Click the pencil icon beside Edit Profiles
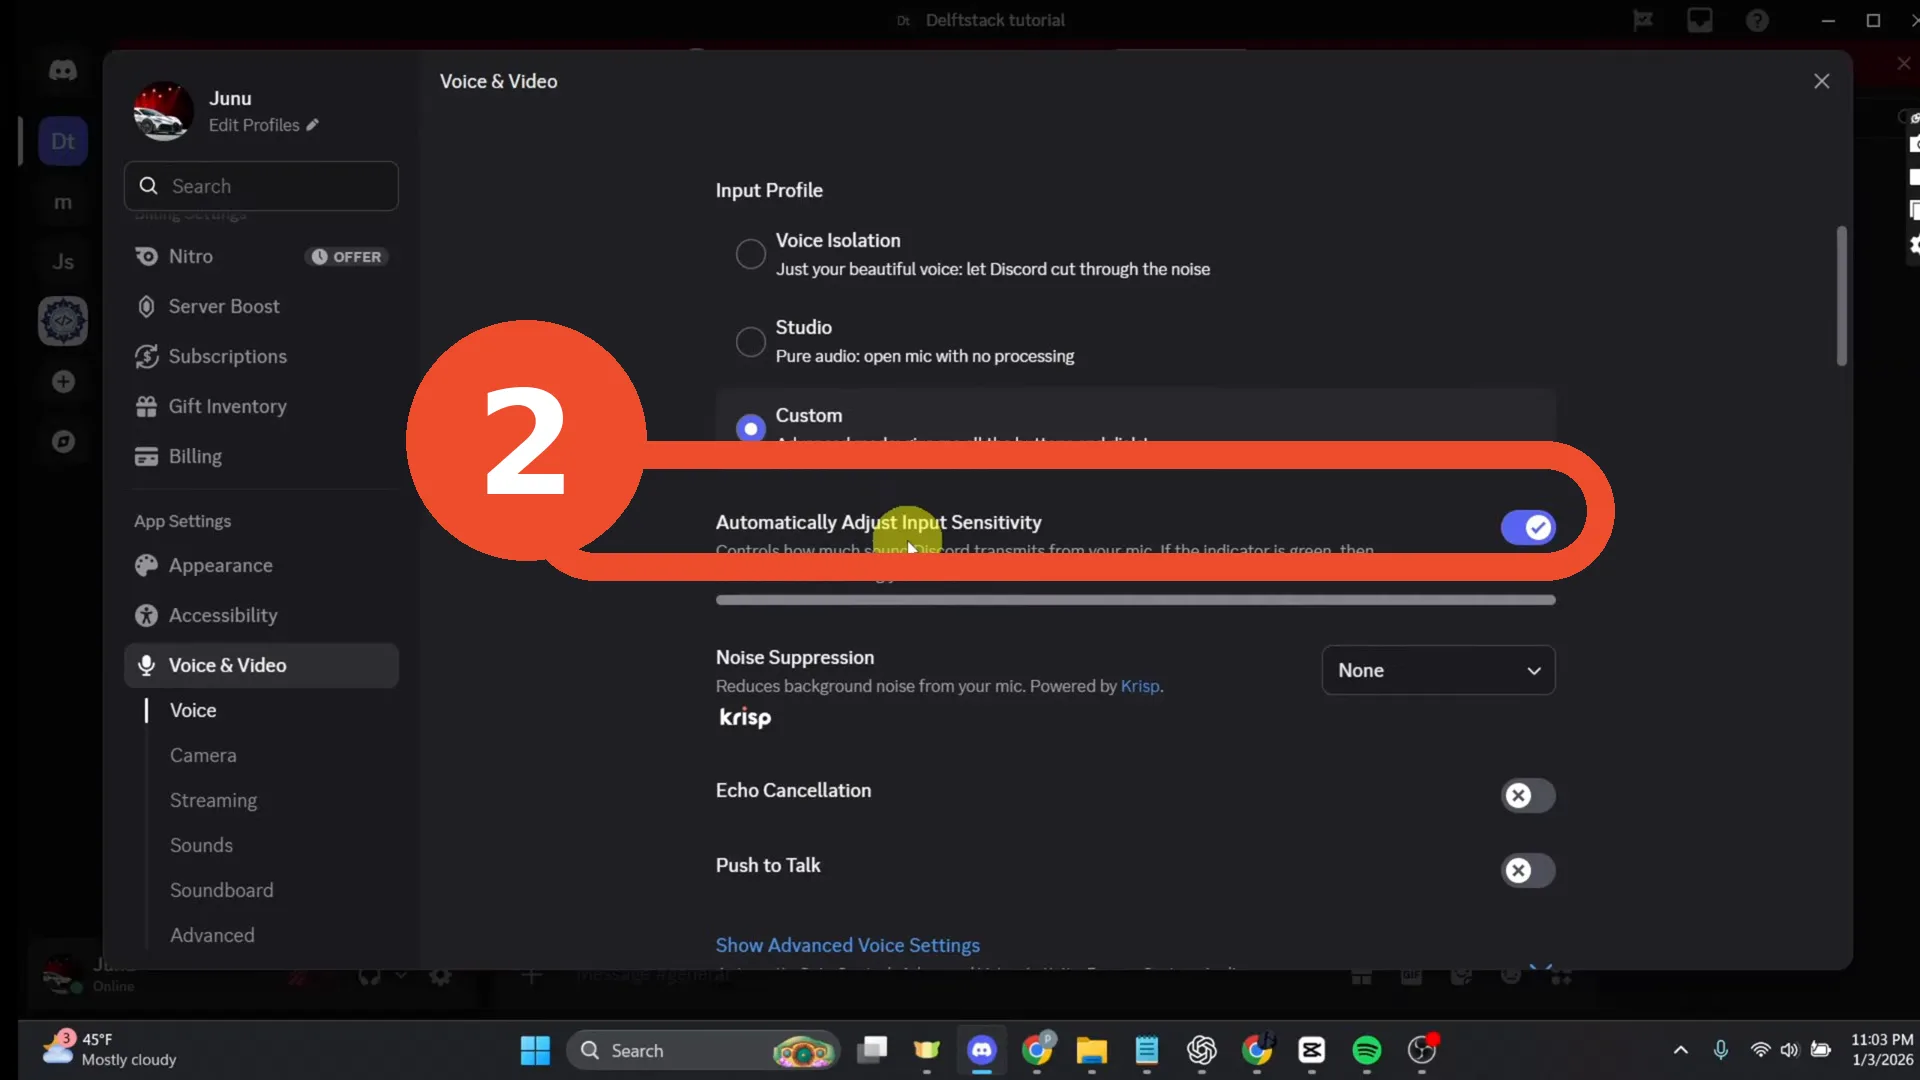 [x=312, y=125]
